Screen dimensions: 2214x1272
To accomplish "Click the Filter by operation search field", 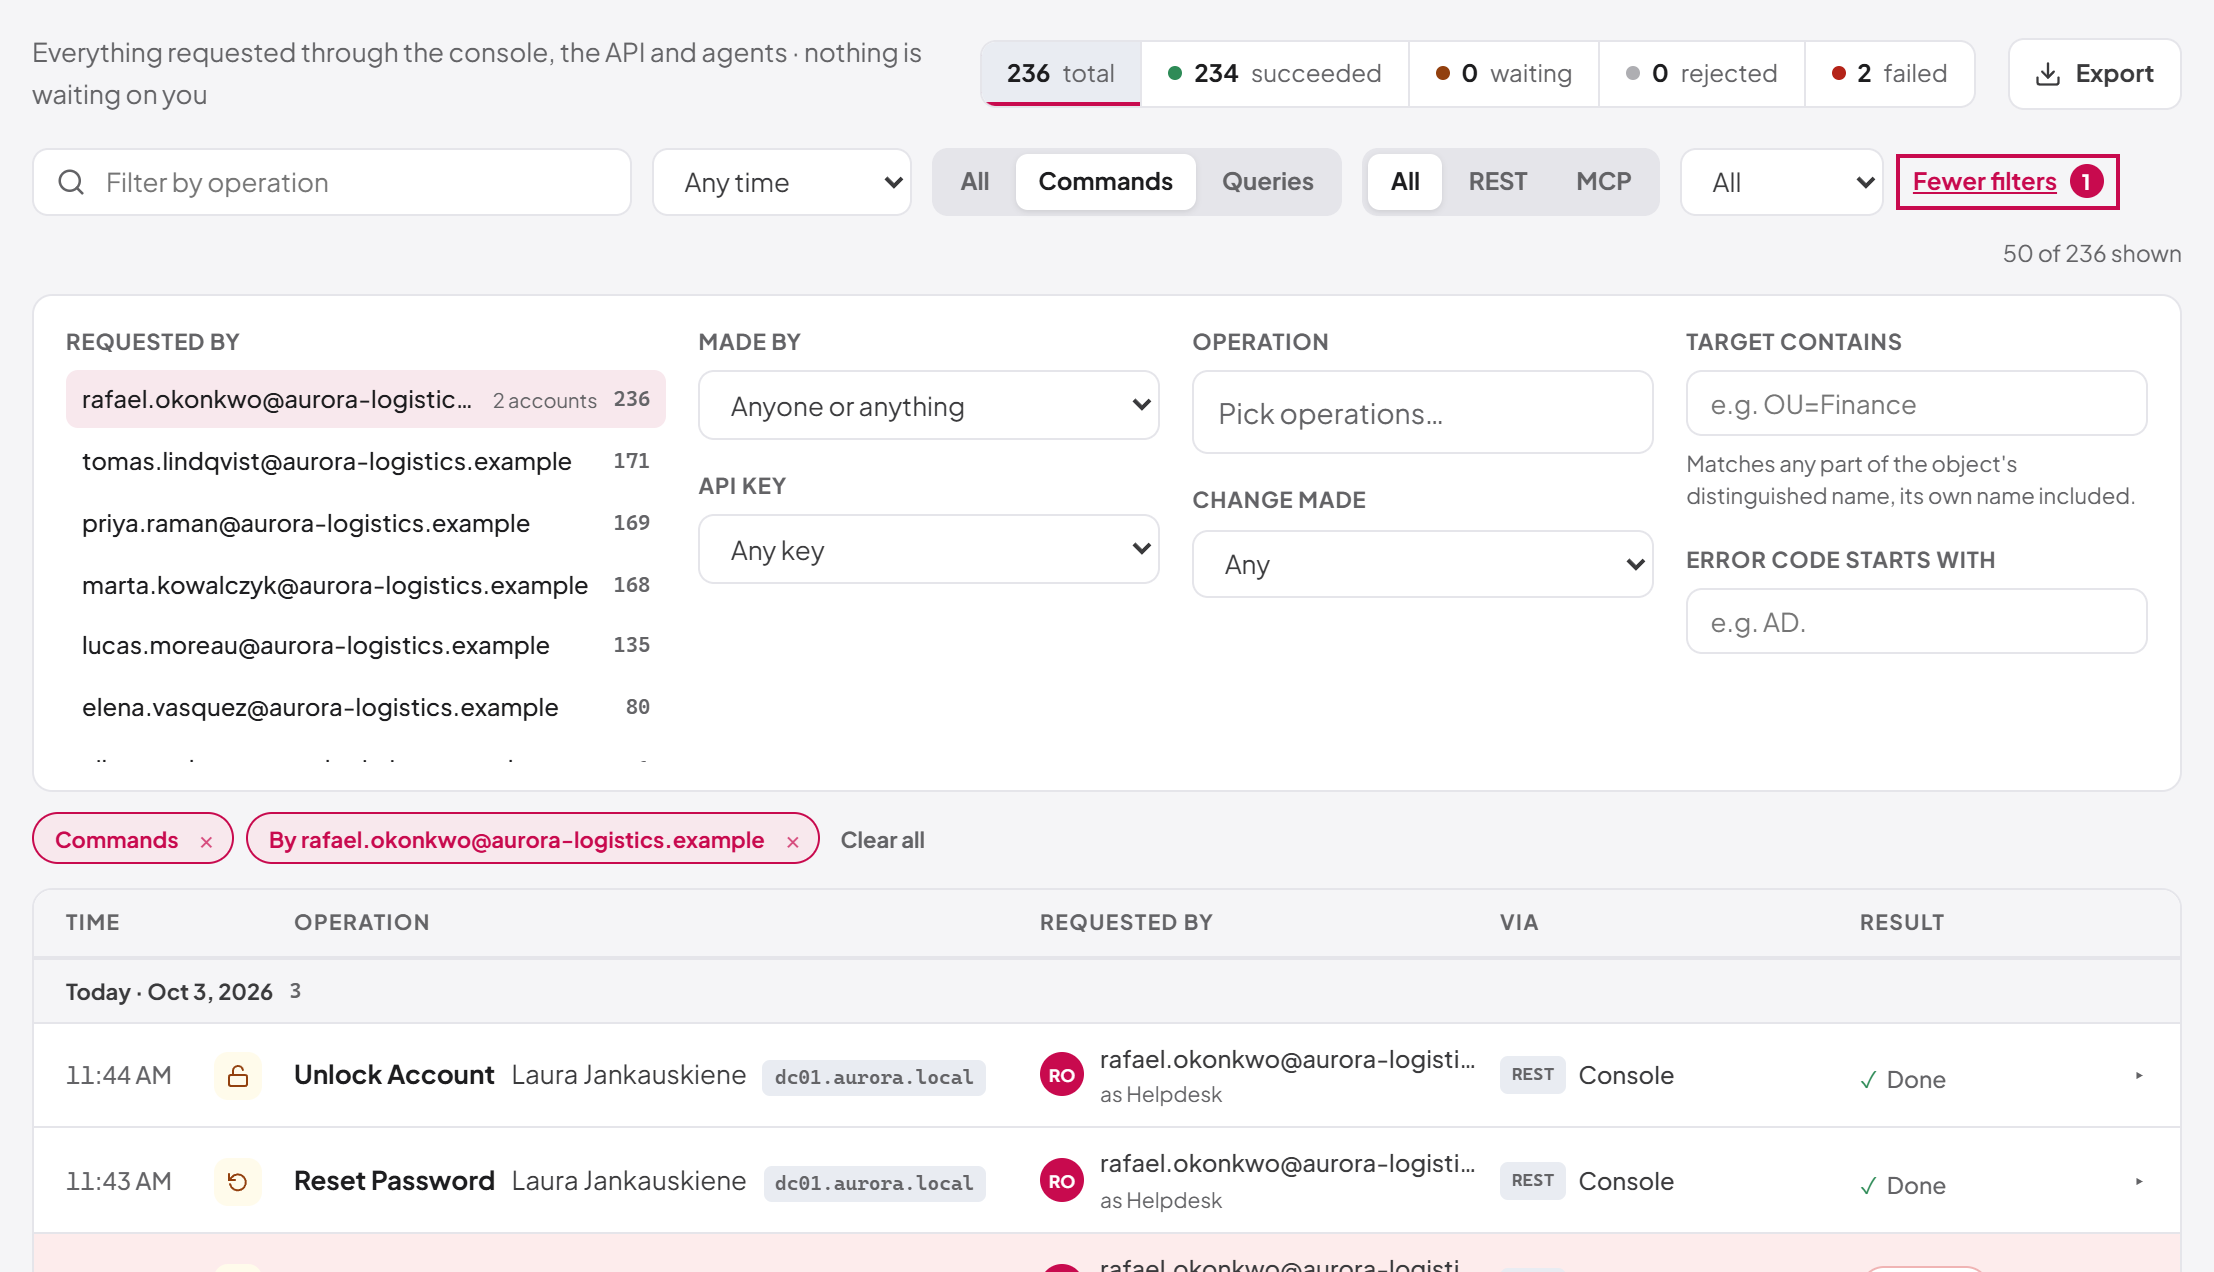I will 332,182.
